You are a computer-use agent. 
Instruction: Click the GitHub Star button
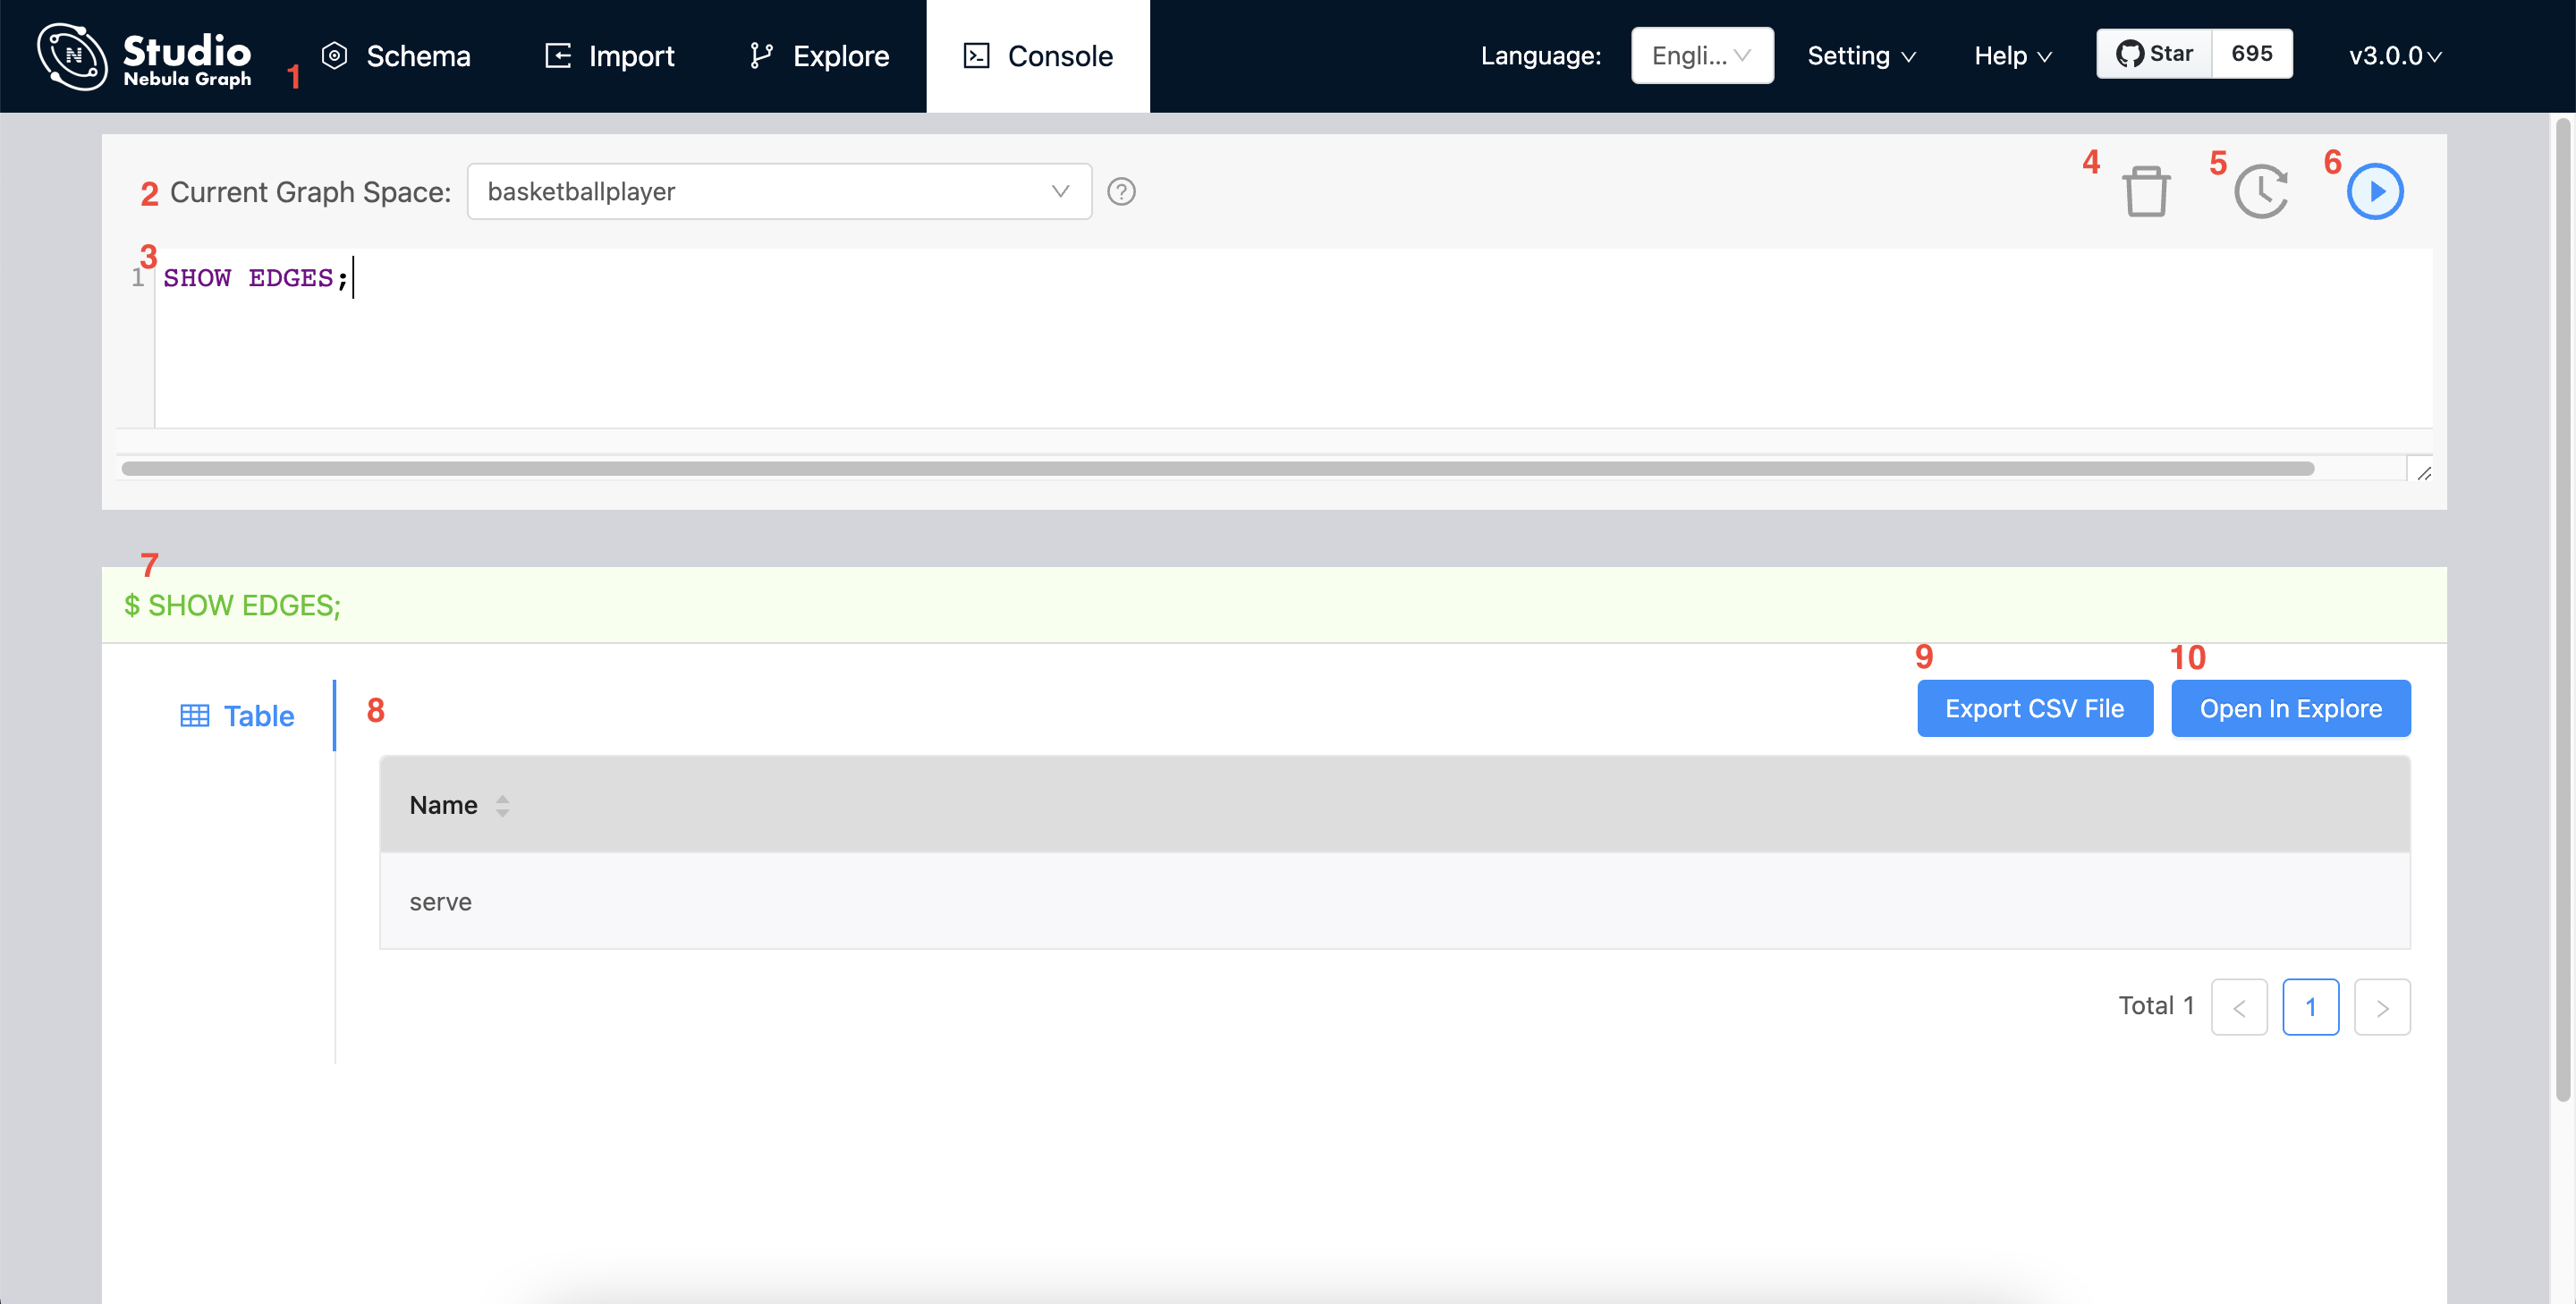click(2154, 54)
